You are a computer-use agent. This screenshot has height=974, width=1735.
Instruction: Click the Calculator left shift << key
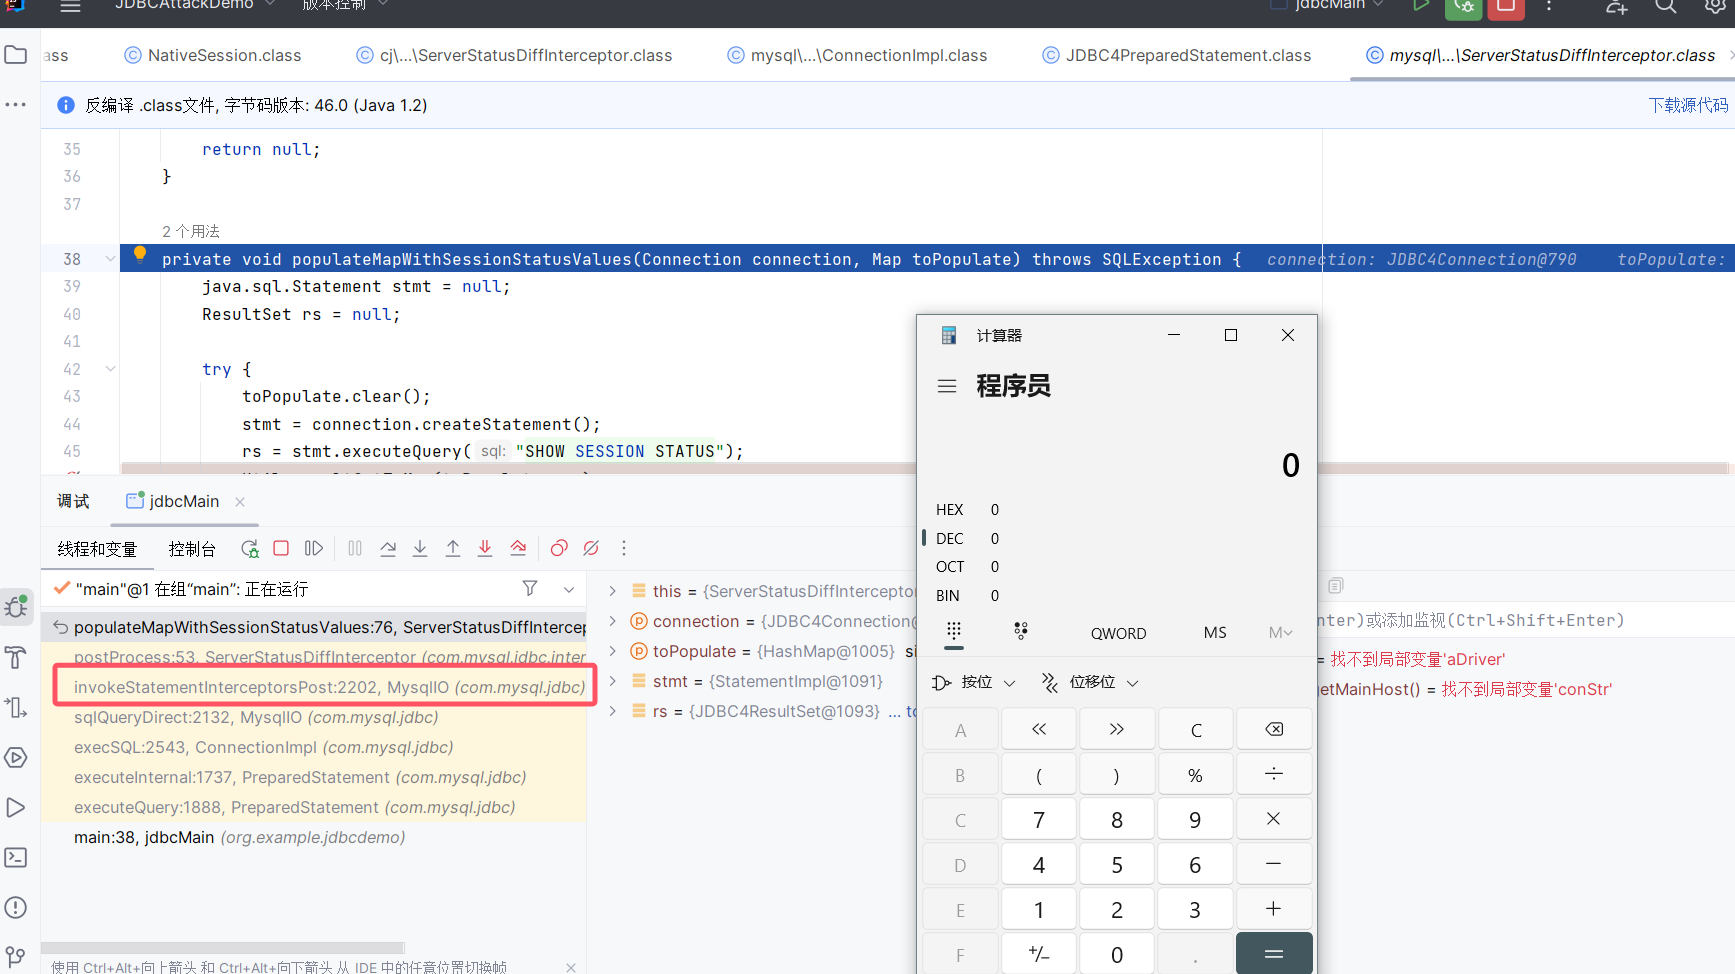(1039, 729)
